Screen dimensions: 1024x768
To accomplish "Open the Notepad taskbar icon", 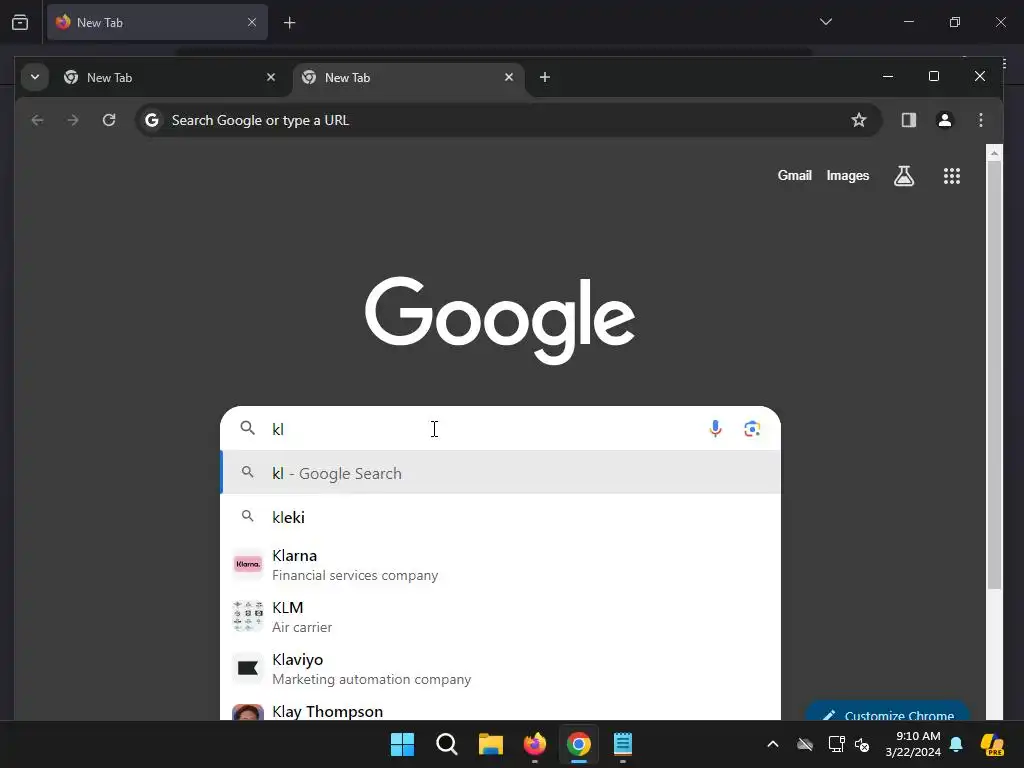I will point(623,744).
